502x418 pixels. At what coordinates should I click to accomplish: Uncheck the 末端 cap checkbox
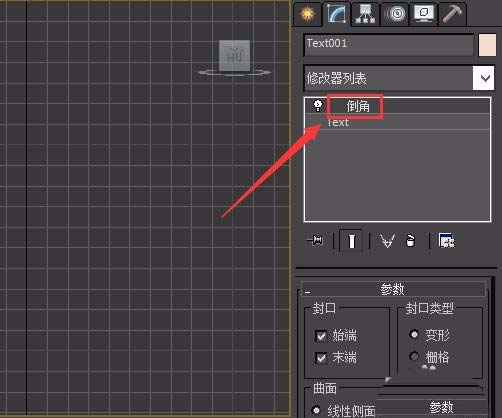321,358
